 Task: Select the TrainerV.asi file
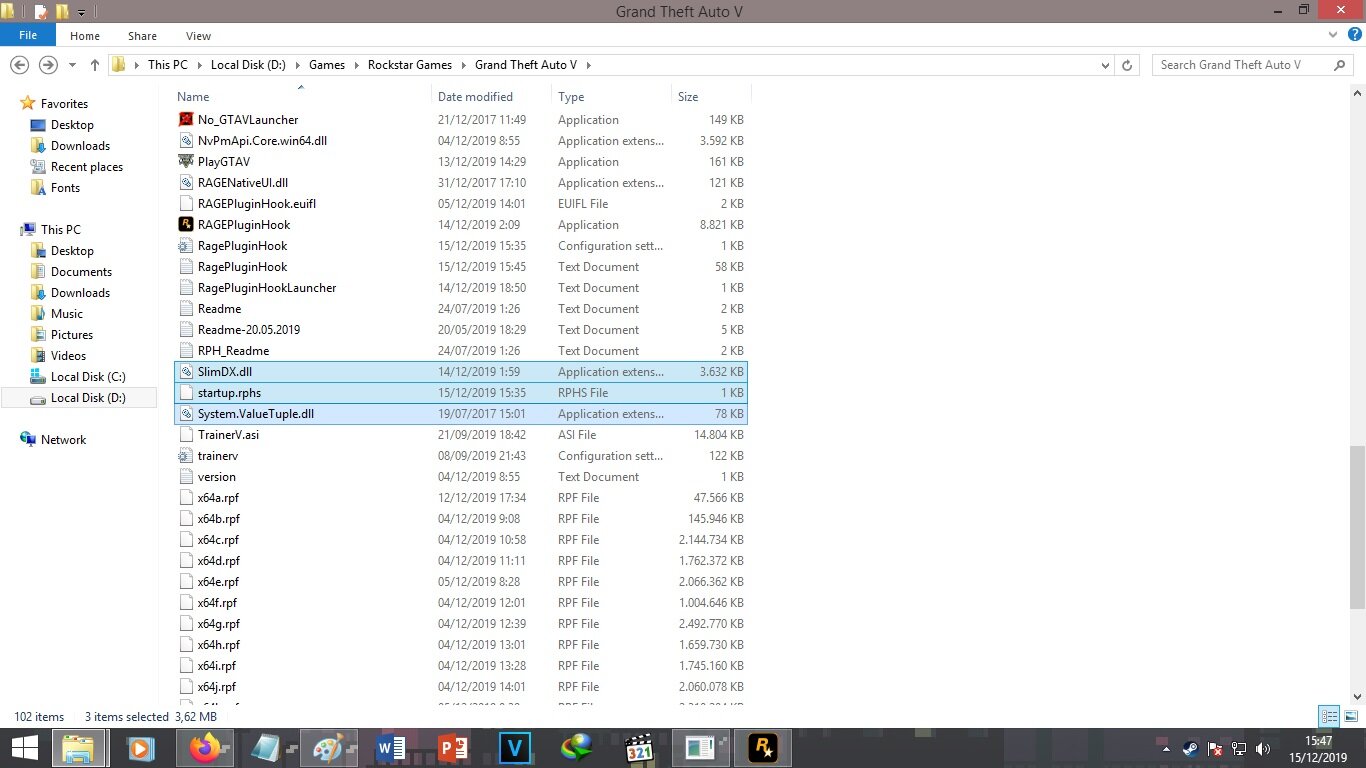tap(461, 435)
